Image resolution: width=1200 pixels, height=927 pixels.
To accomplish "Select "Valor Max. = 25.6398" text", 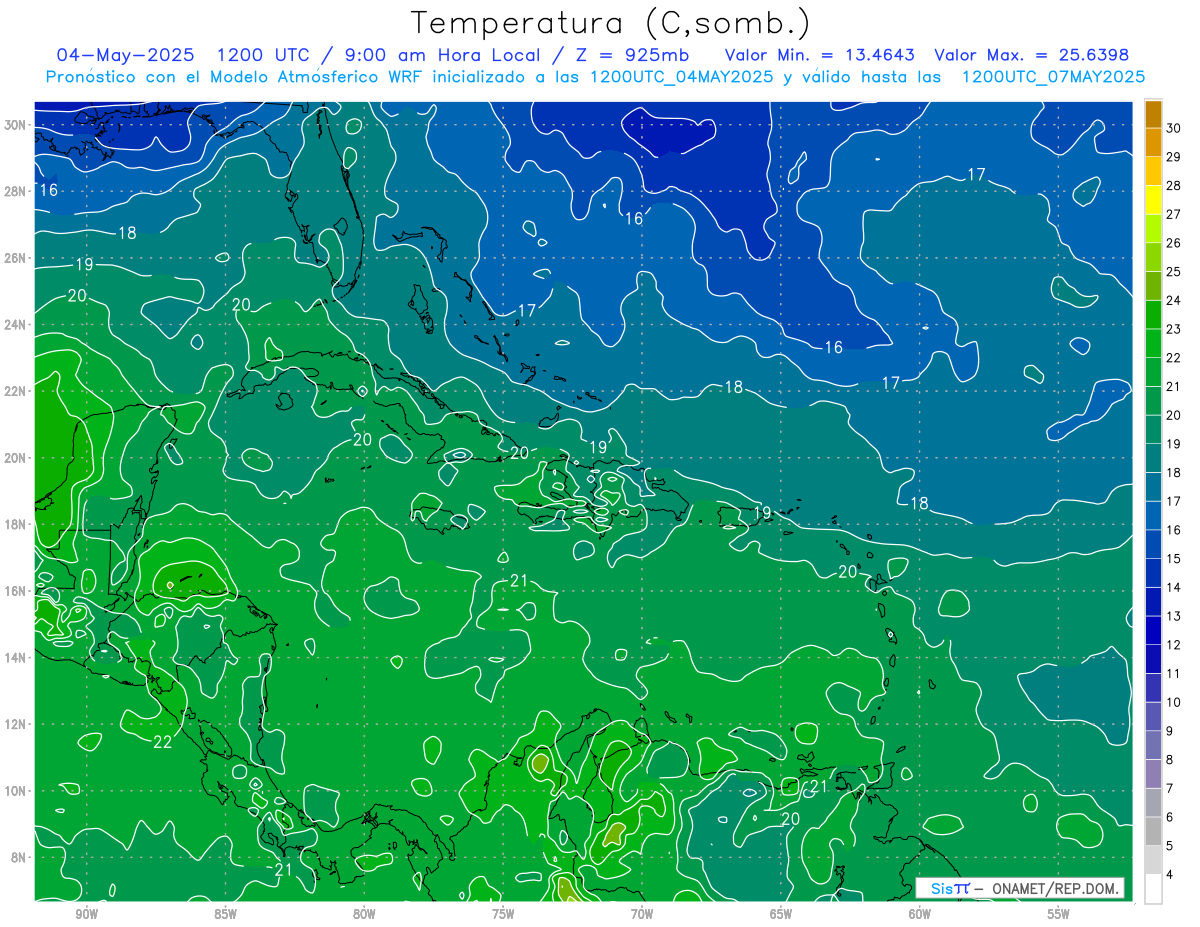I will click(x=1031, y=55).
